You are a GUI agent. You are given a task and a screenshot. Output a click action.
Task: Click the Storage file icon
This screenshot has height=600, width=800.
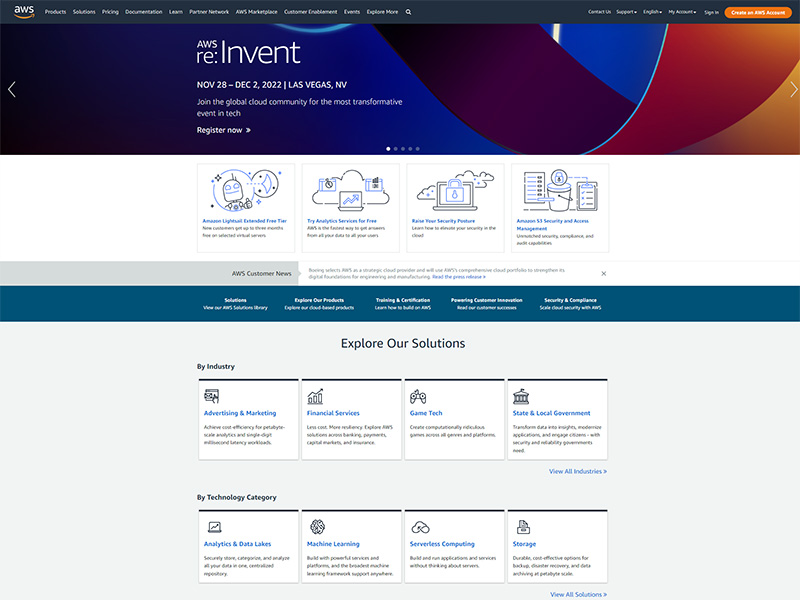521,527
